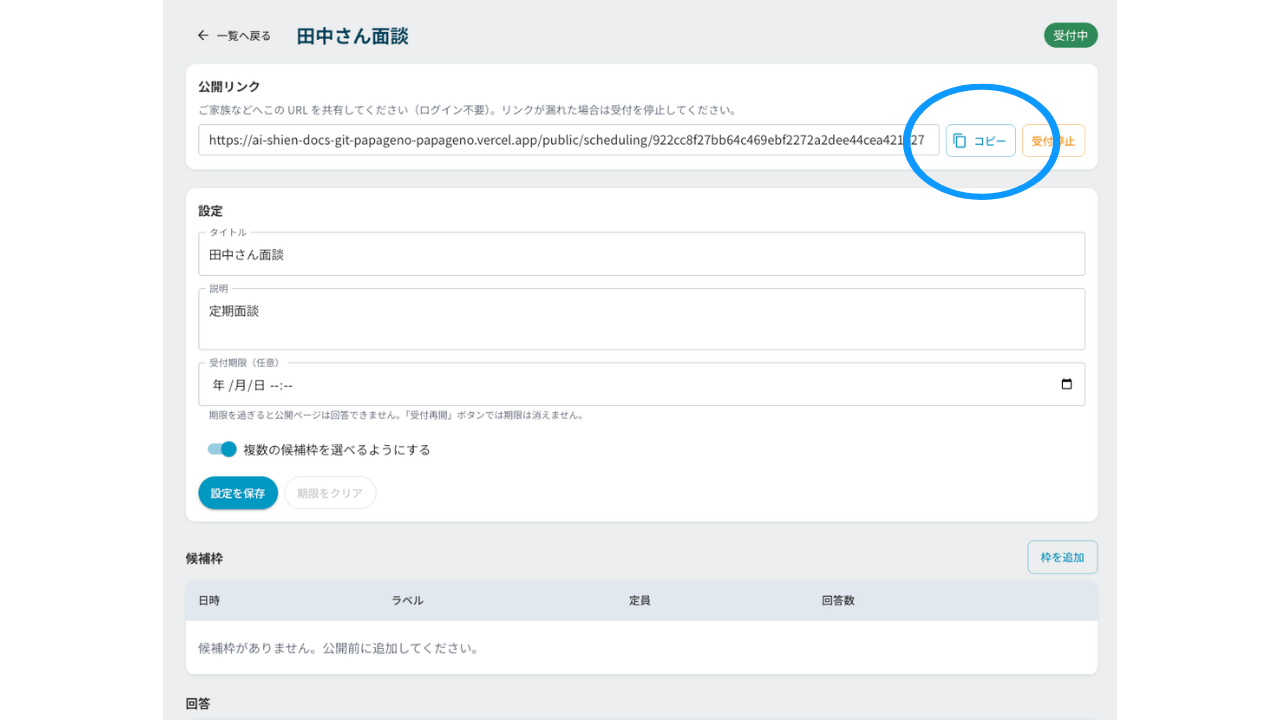The height and width of the screenshot is (720, 1280).
Task: Click the 田中さん面談 page heading
Action: click(x=352, y=36)
